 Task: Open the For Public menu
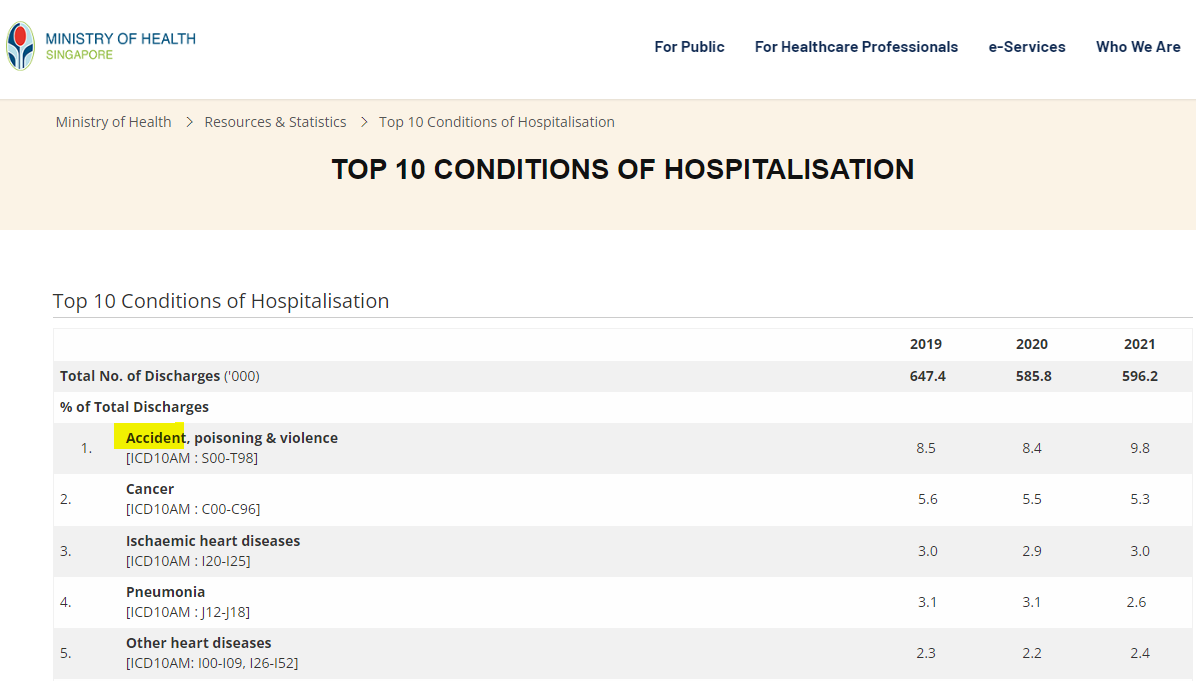[x=689, y=47]
